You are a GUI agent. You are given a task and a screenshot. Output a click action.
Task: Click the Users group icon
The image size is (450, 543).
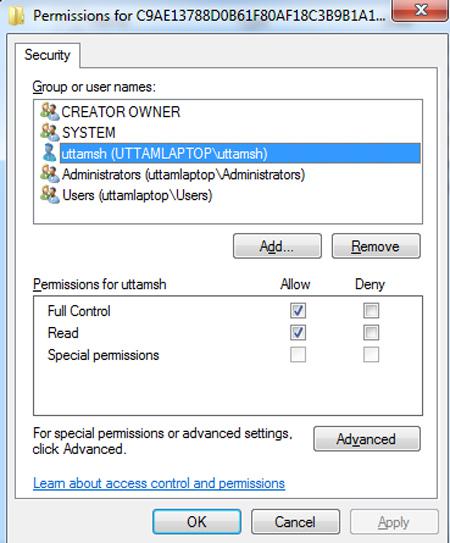(50, 195)
